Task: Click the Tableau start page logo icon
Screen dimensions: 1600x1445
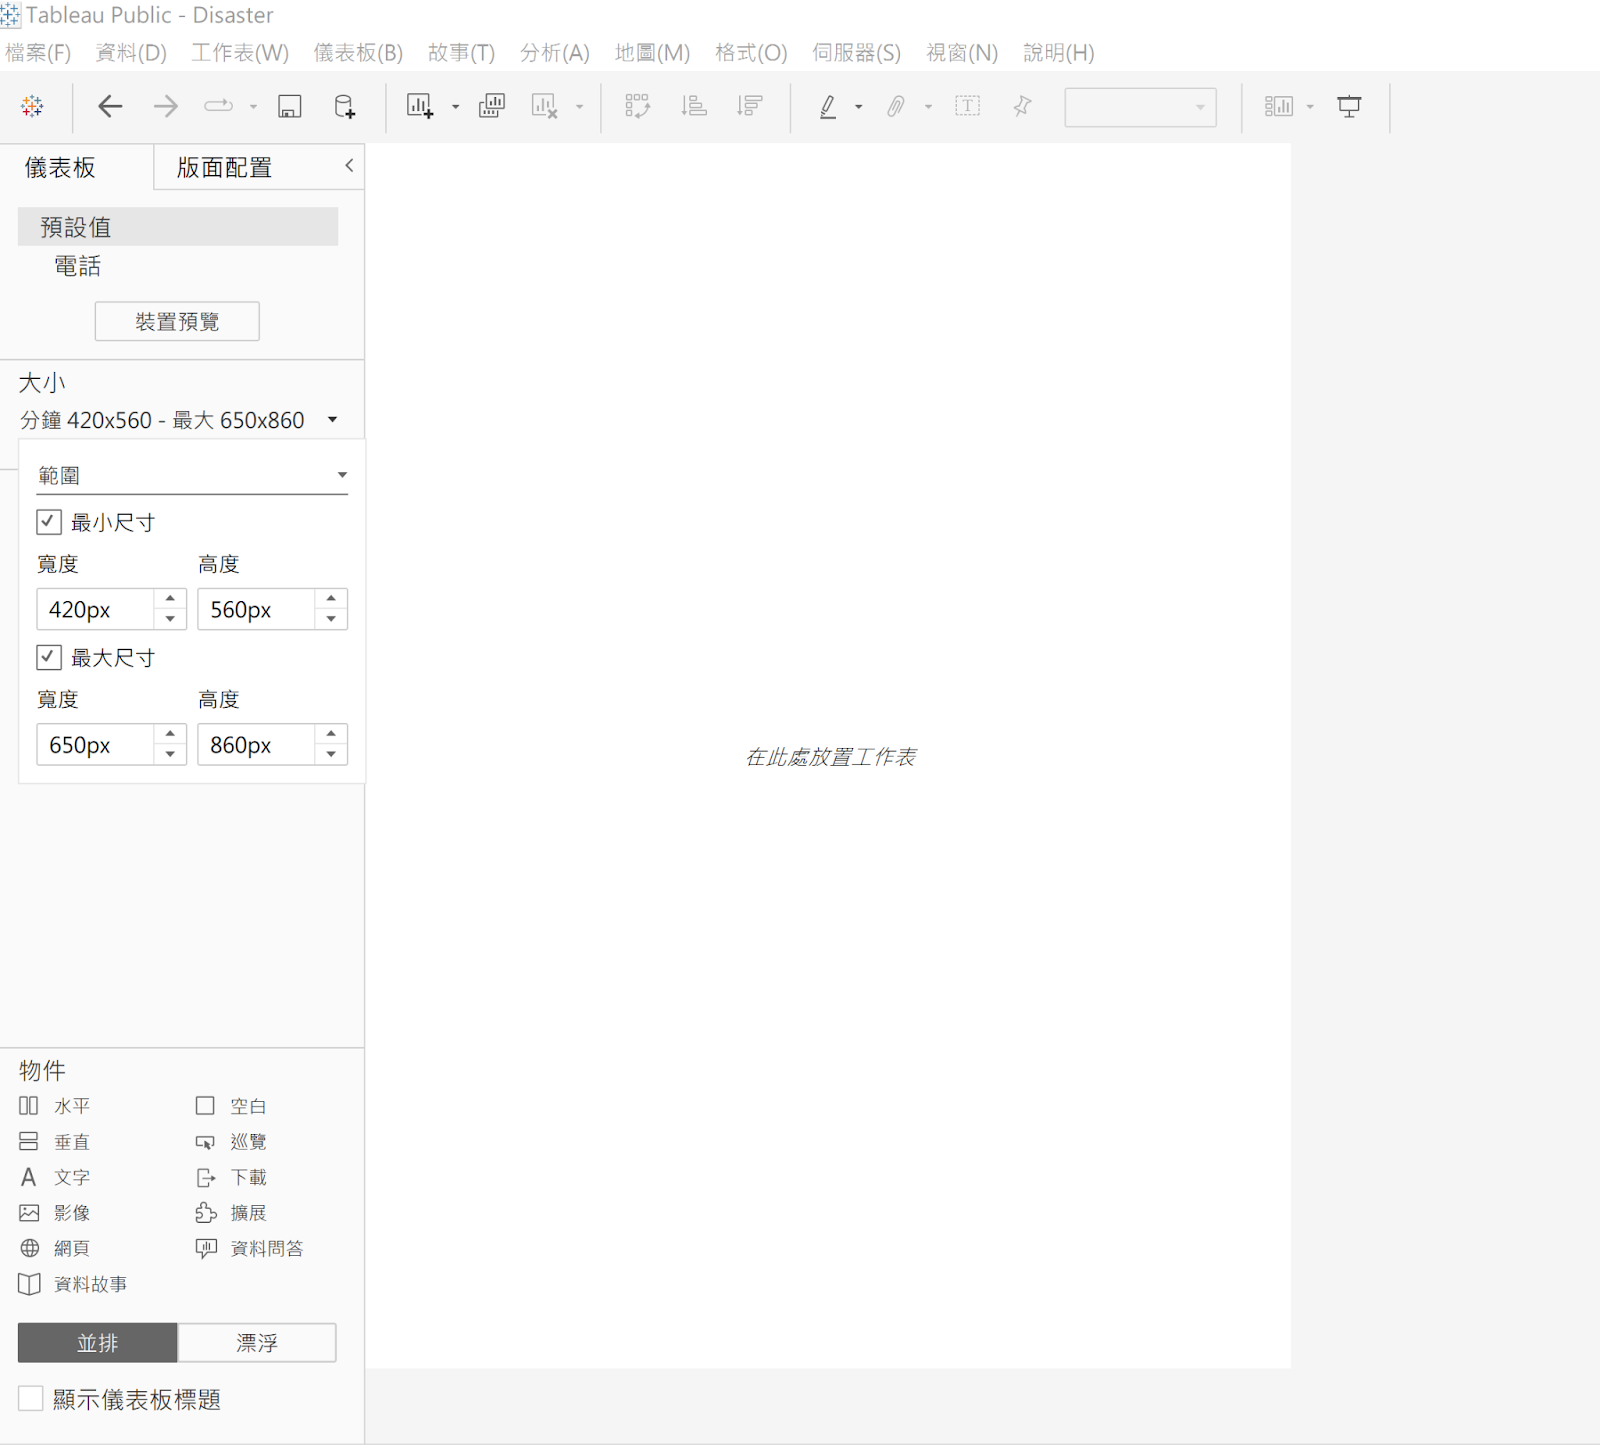Action: 32,106
